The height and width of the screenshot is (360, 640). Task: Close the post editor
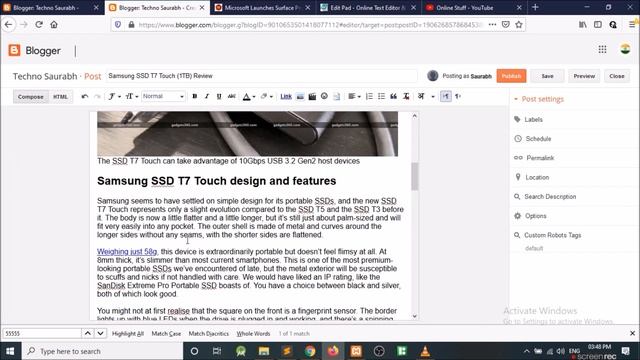[616, 76]
